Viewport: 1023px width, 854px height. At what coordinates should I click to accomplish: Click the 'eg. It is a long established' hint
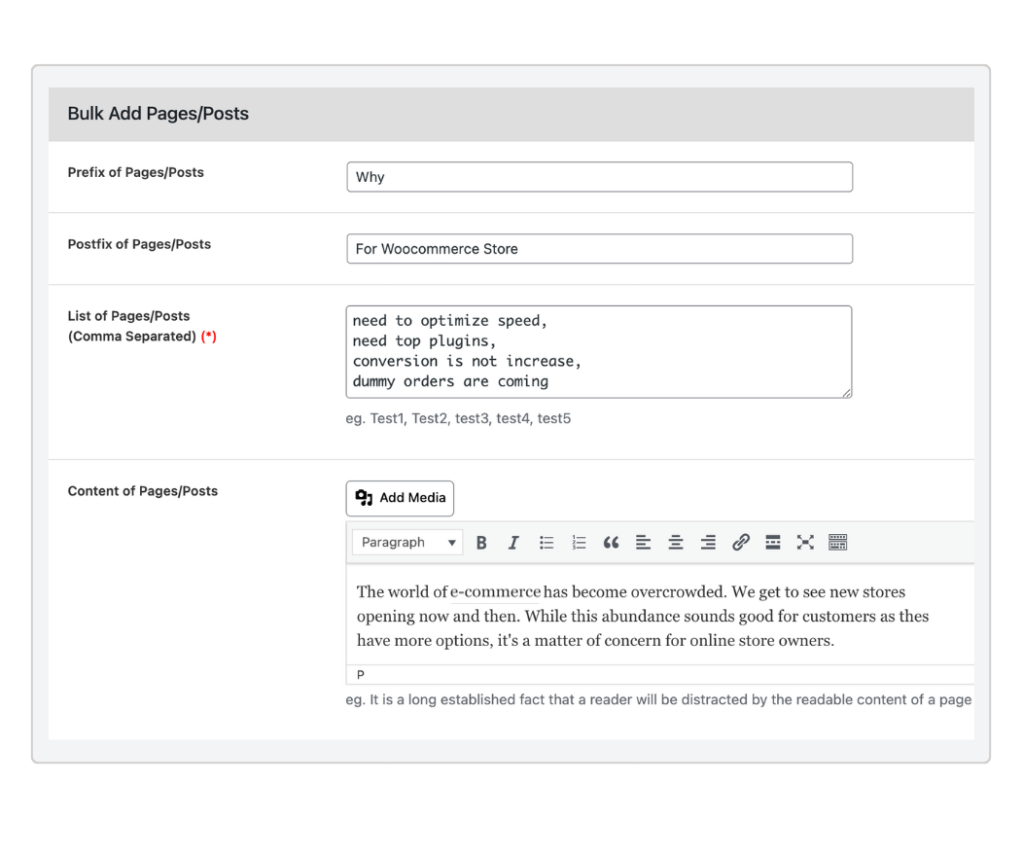(658, 700)
